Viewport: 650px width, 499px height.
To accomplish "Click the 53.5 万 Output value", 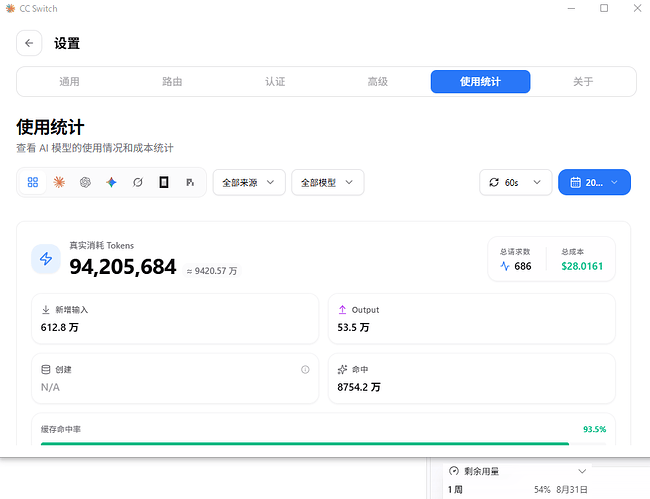I will (353, 327).
